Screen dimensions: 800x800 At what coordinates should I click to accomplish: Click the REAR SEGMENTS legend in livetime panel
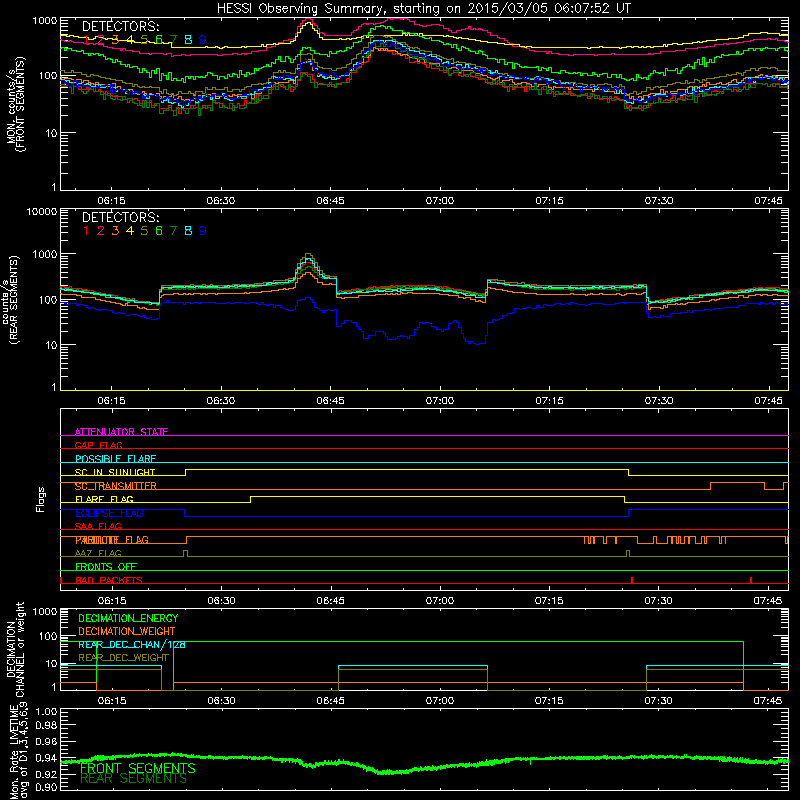(134, 779)
